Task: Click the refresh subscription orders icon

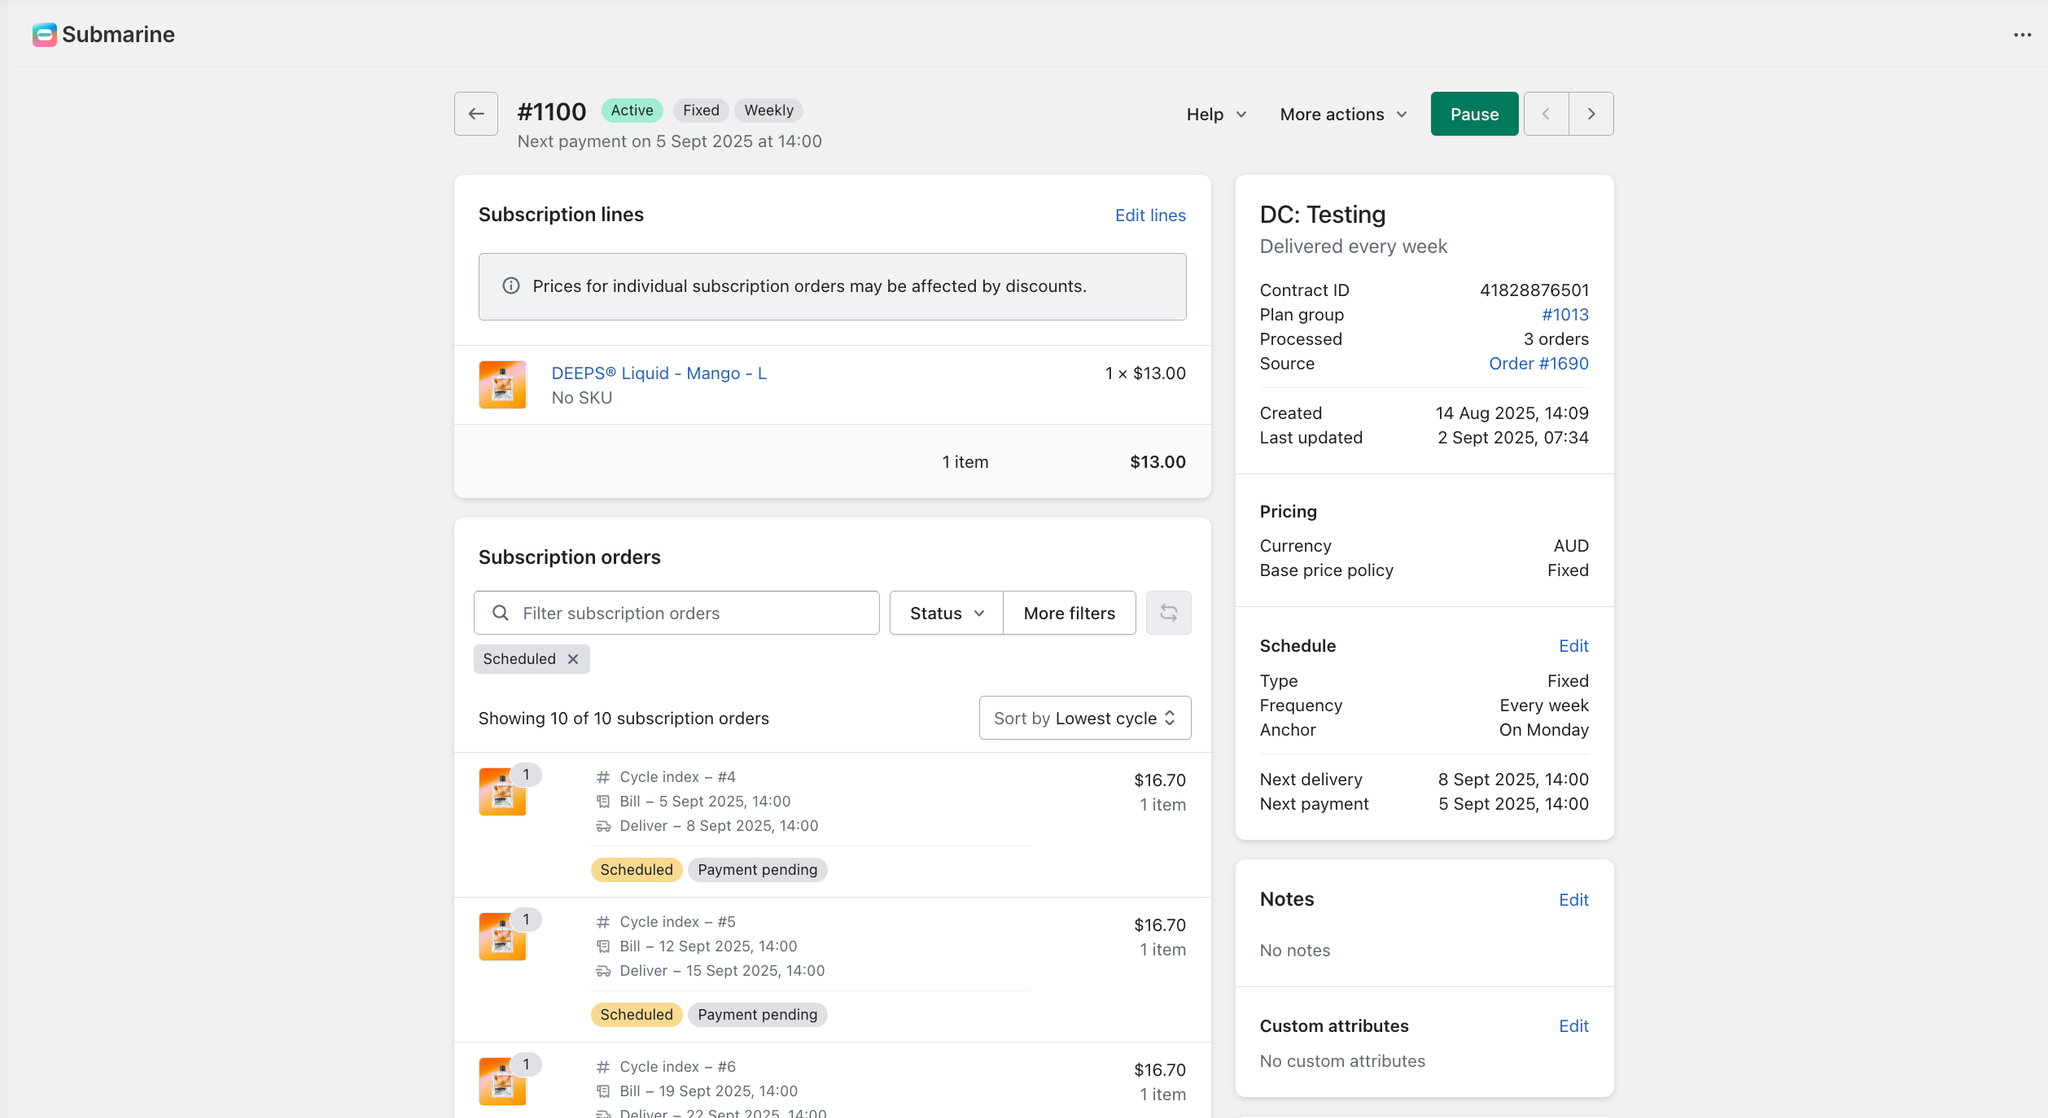Action: [1168, 613]
